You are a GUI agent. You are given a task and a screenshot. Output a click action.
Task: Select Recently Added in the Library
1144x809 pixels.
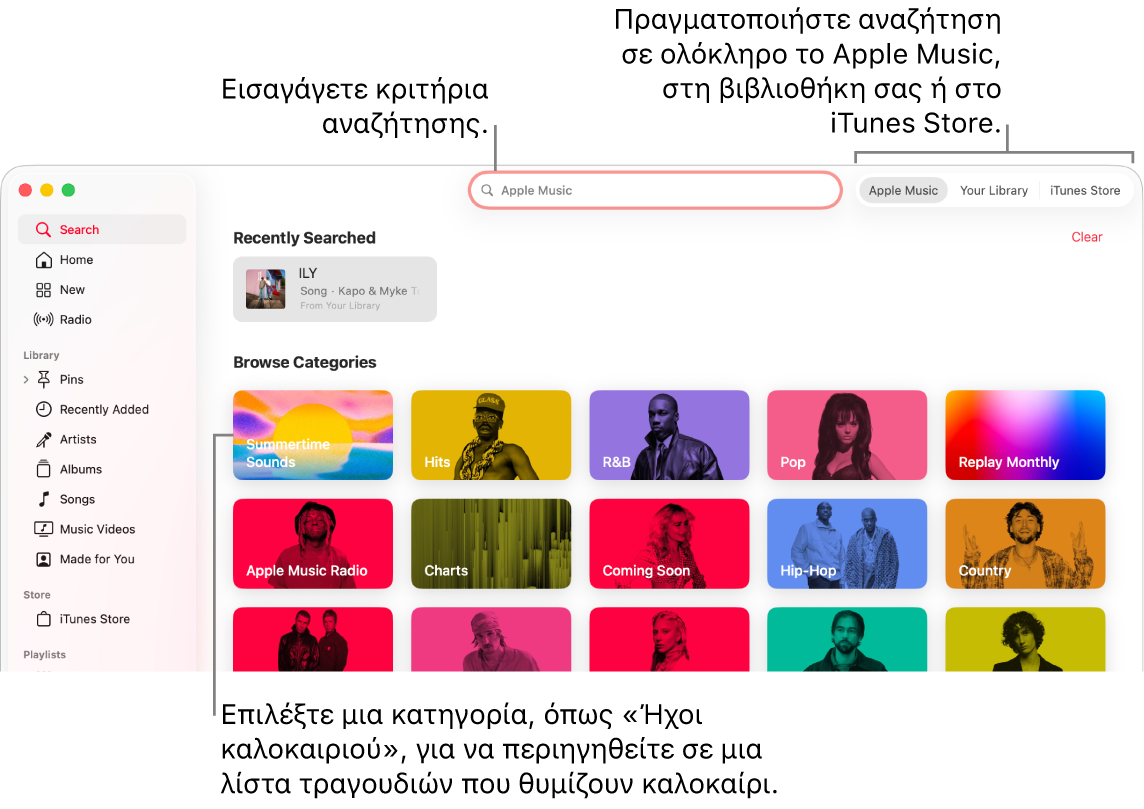pyautogui.click(x=103, y=409)
